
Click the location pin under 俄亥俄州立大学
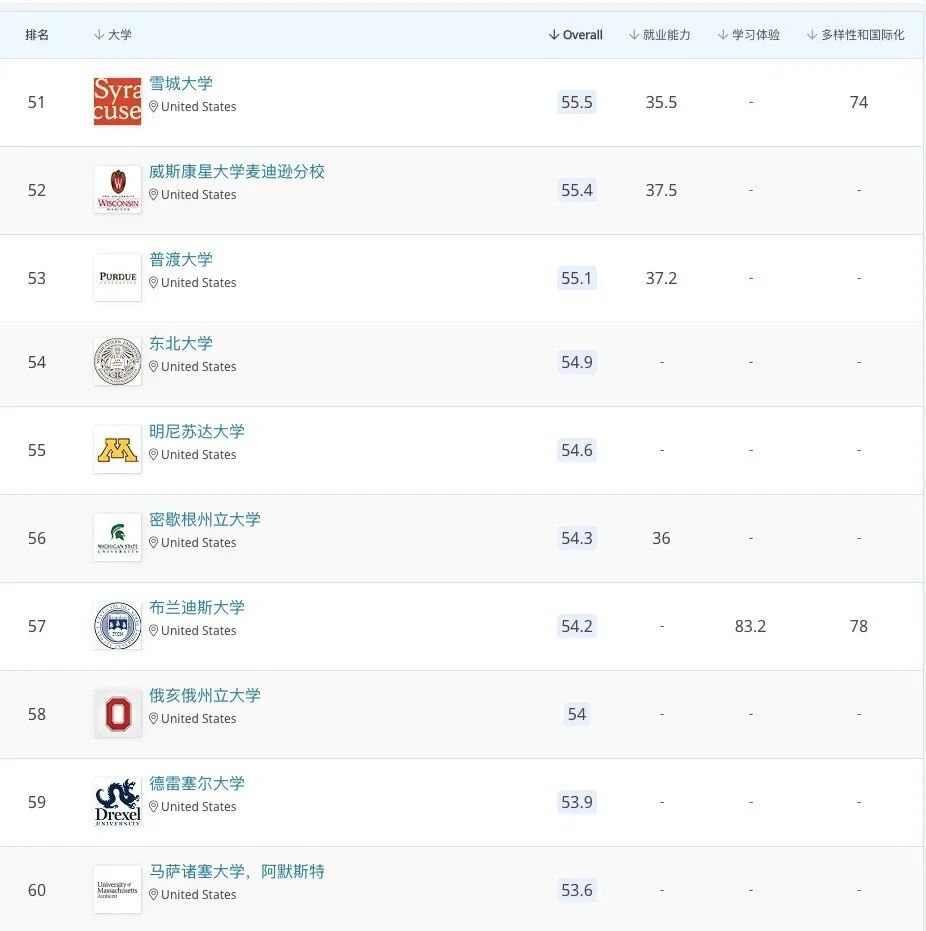tap(153, 718)
